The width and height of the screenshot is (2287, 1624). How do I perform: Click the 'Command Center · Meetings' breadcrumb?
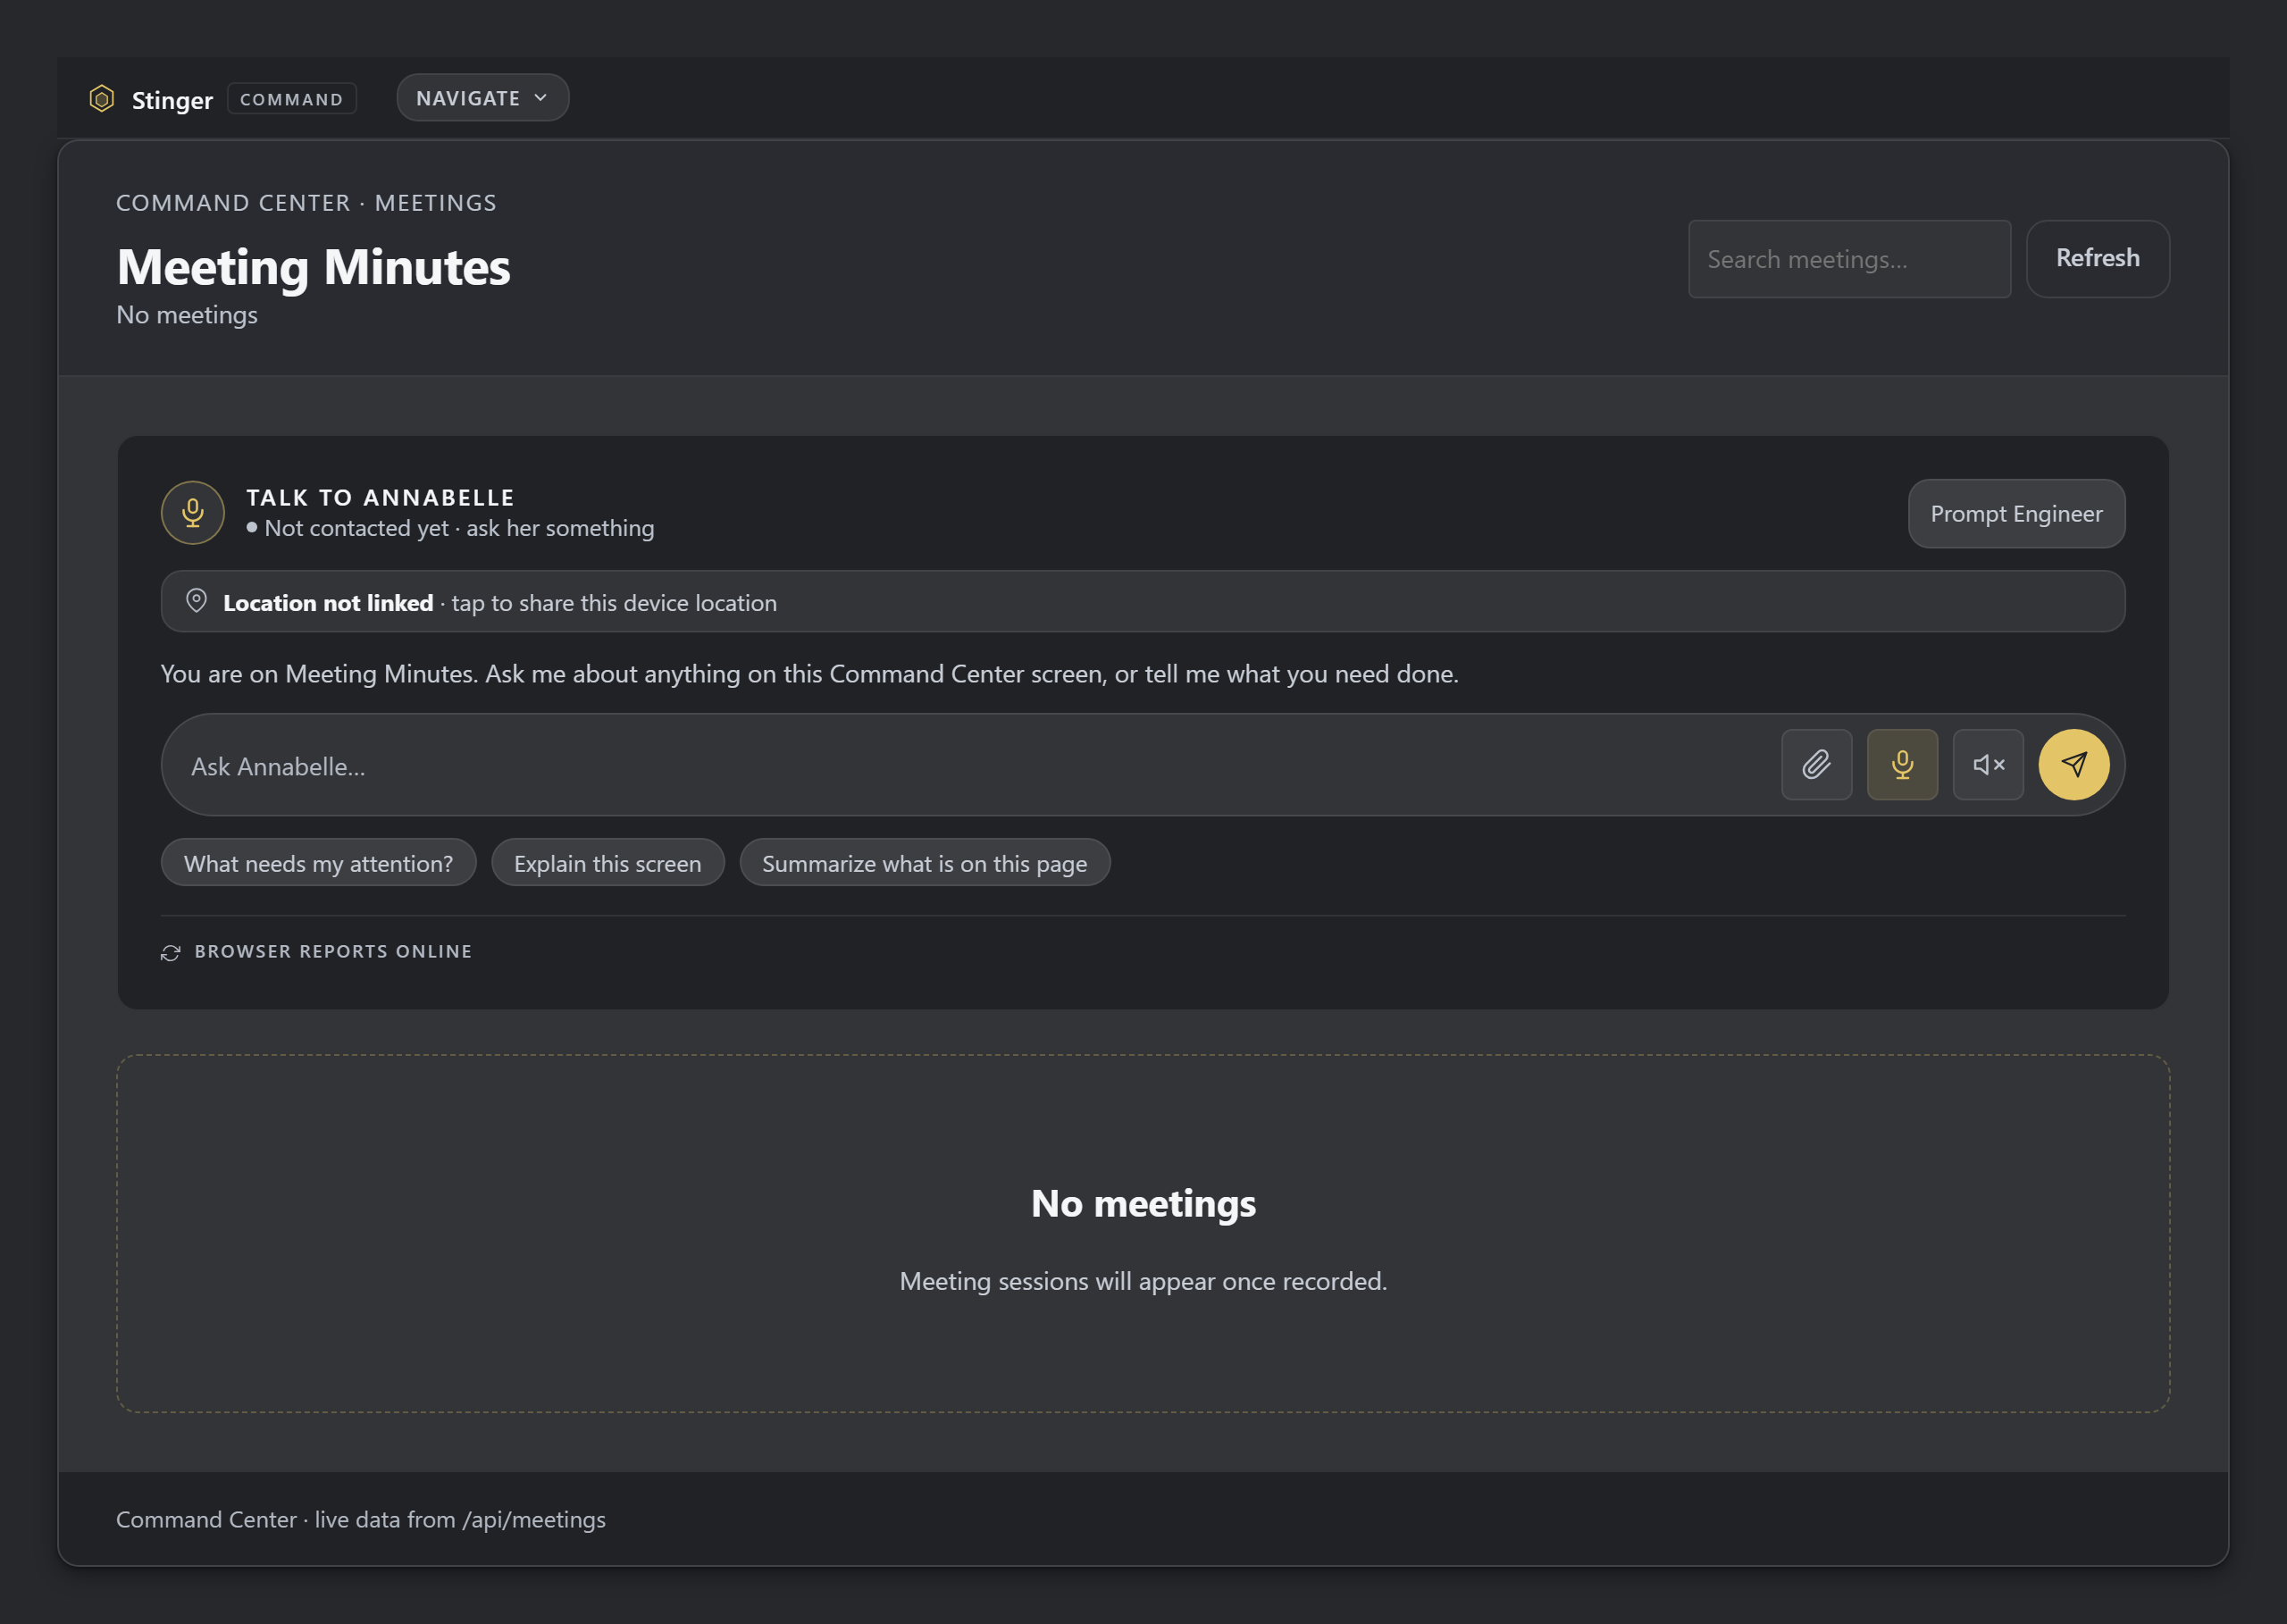coord(306,203)
